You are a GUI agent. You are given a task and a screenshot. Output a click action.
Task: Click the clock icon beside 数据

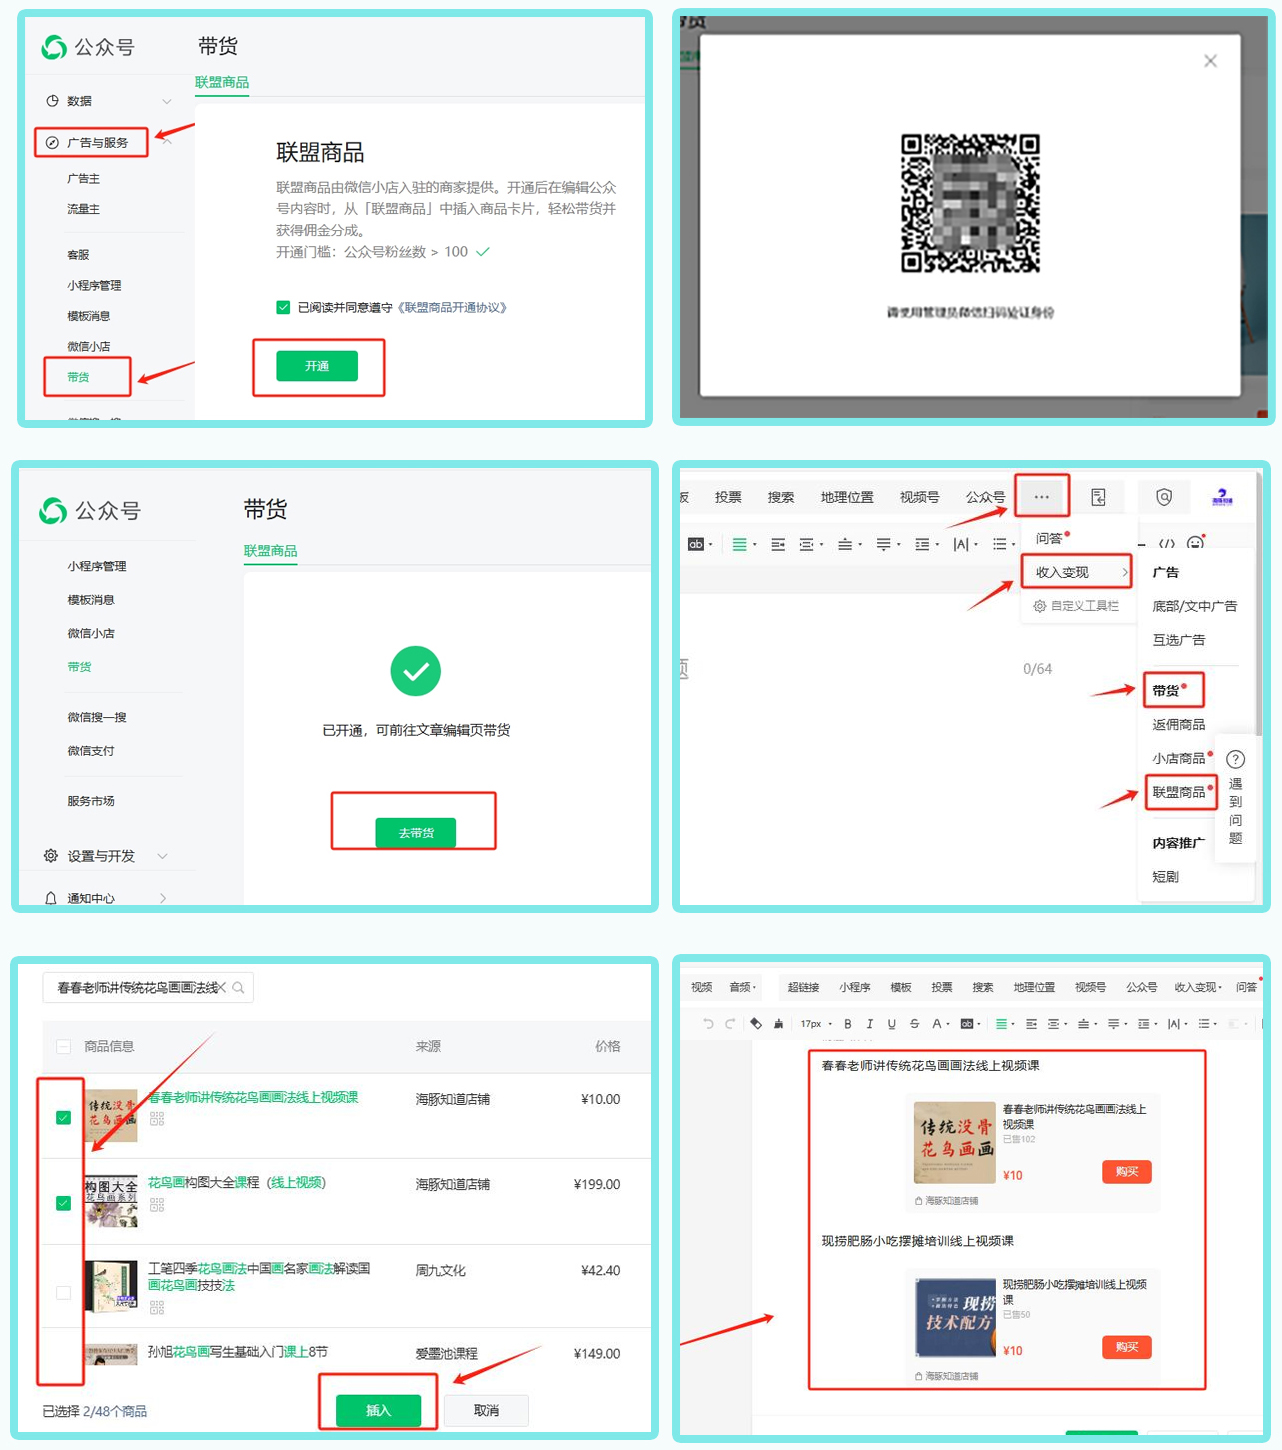click(52, 101)
